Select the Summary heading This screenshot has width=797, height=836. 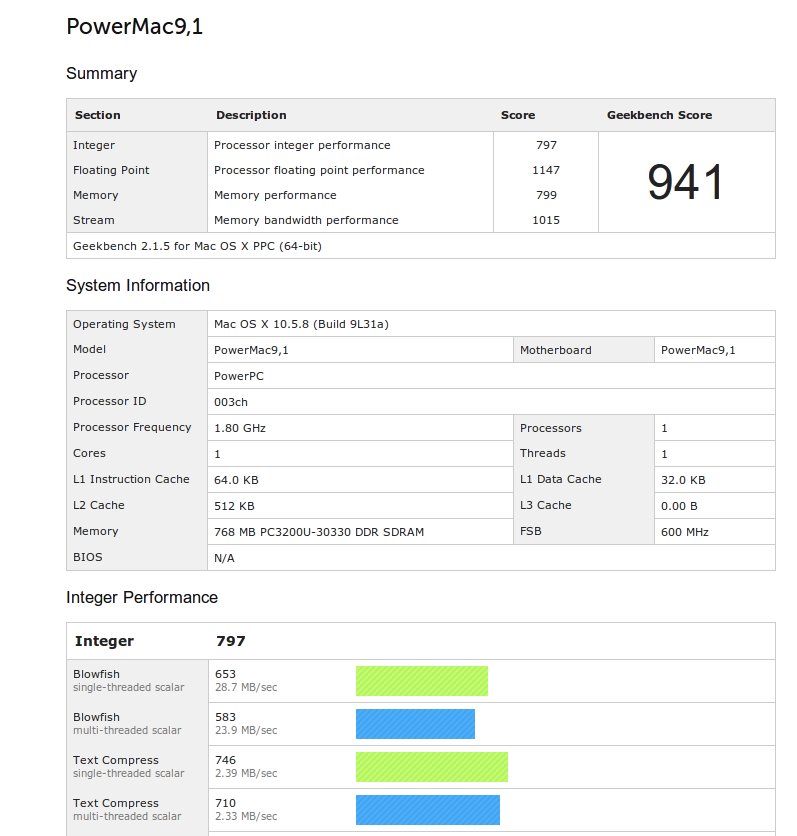101,74
